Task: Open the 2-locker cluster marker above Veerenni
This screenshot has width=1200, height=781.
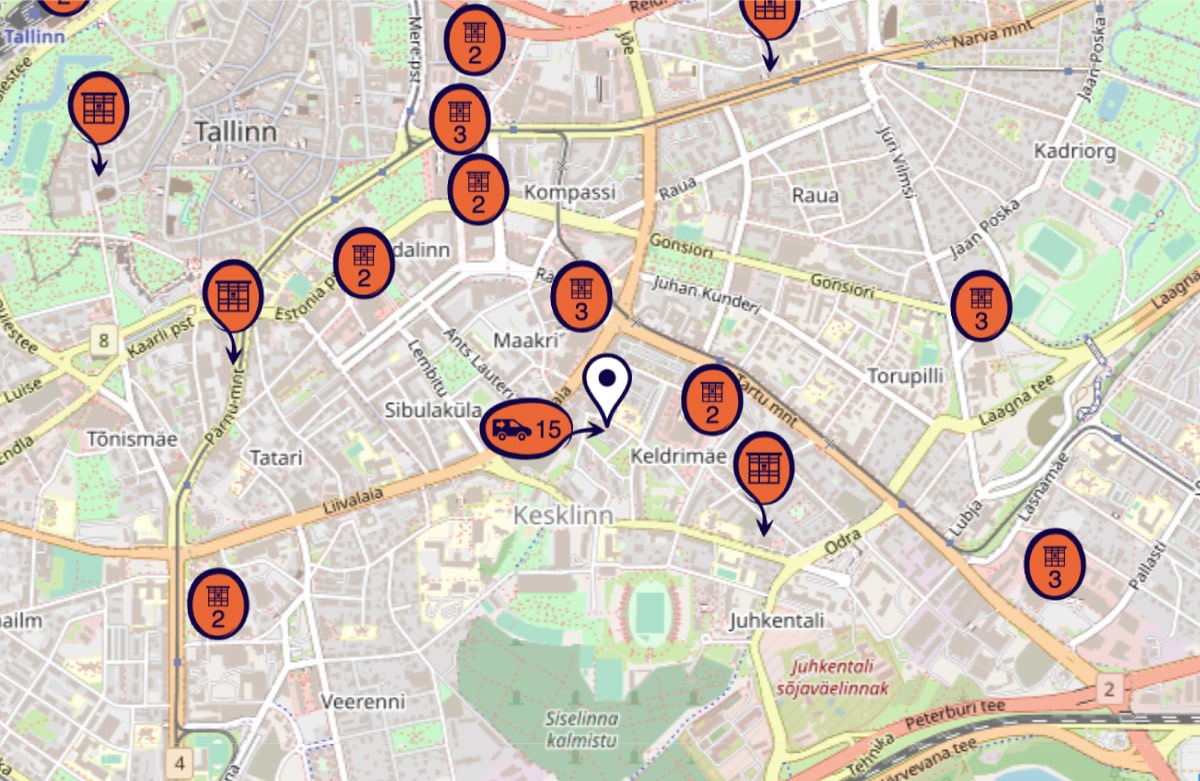Action: (x=218, y=602)
